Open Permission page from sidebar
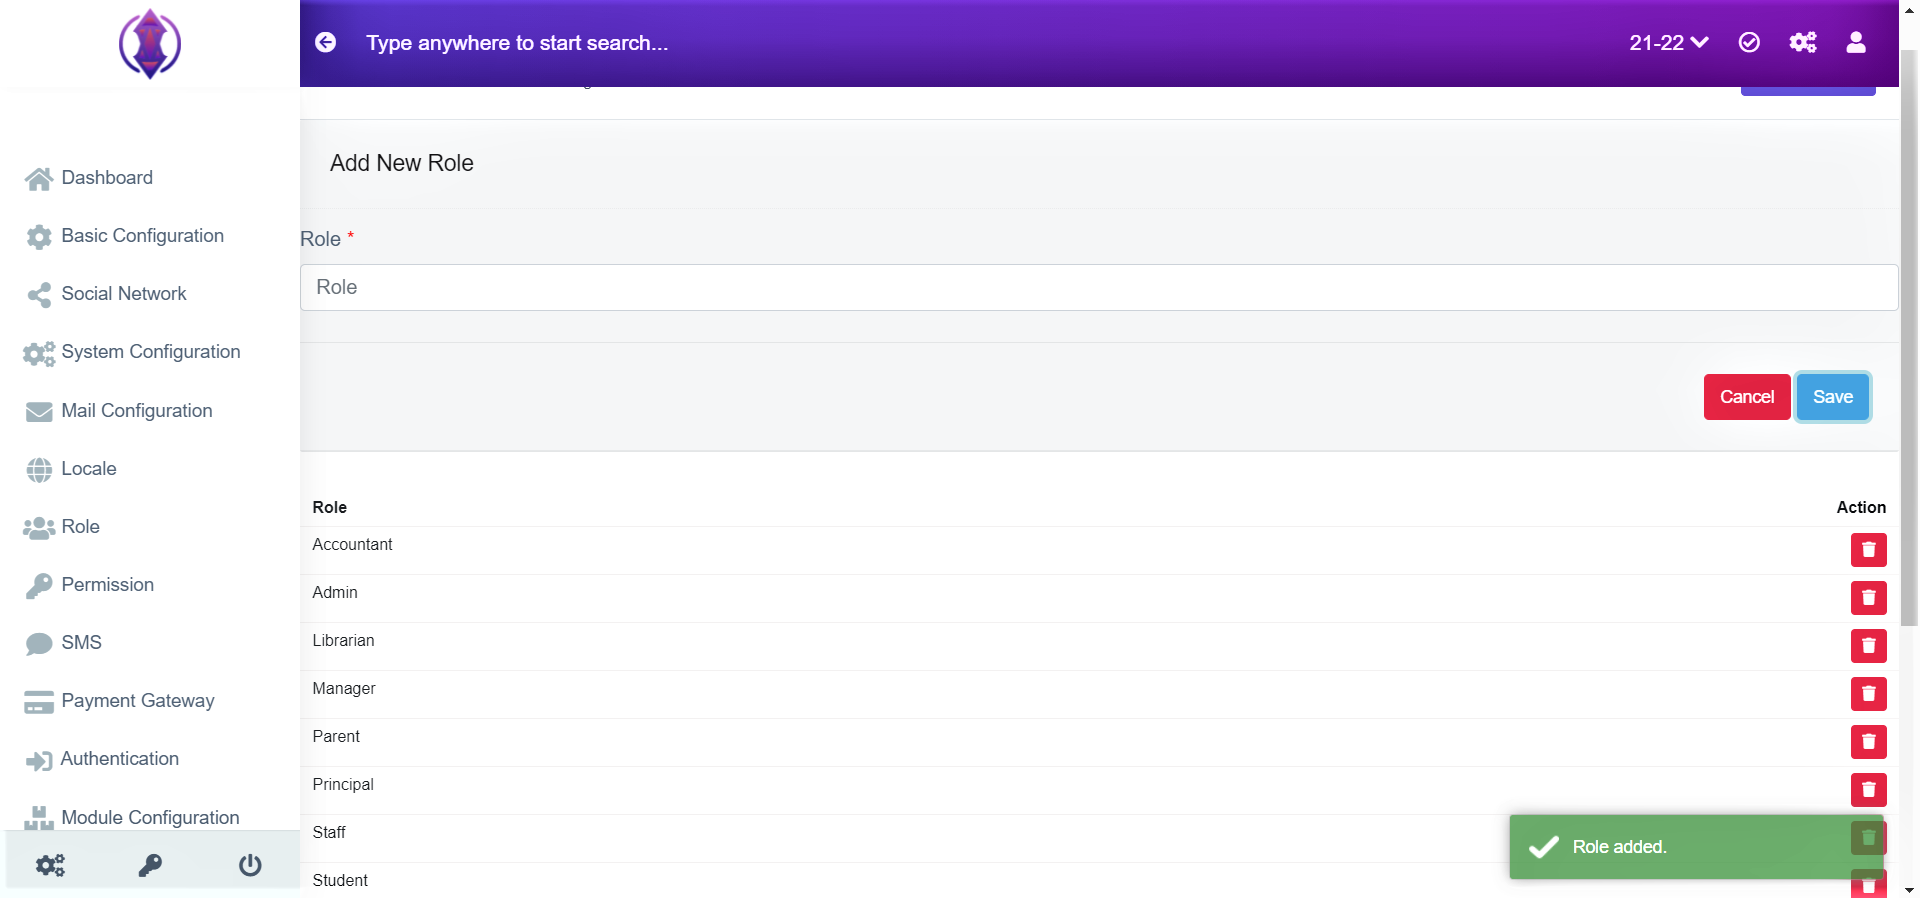 click(x=108, y=585)
